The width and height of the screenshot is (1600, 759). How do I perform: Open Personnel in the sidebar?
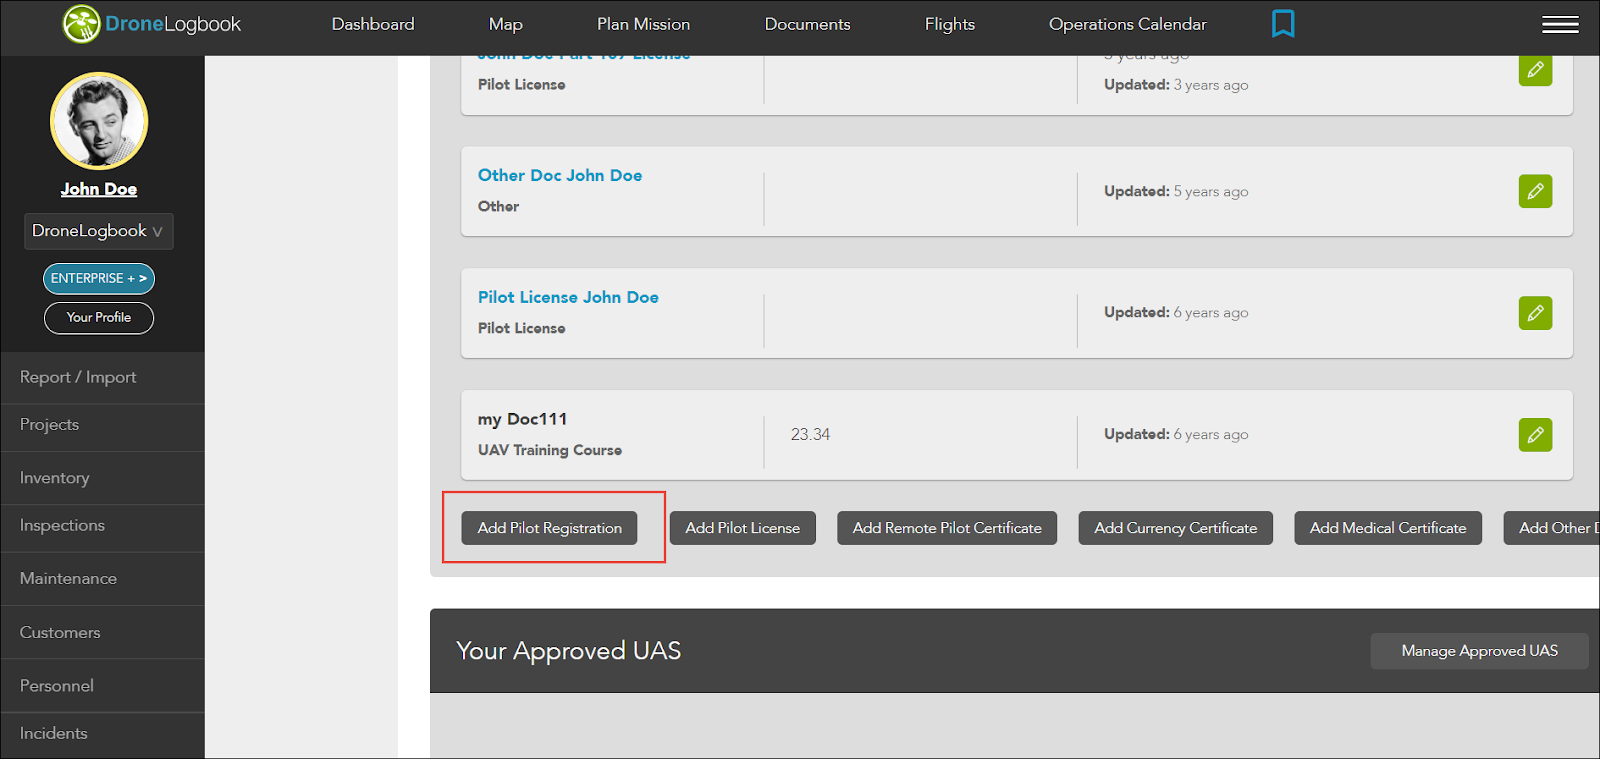(x=102, y=686)
